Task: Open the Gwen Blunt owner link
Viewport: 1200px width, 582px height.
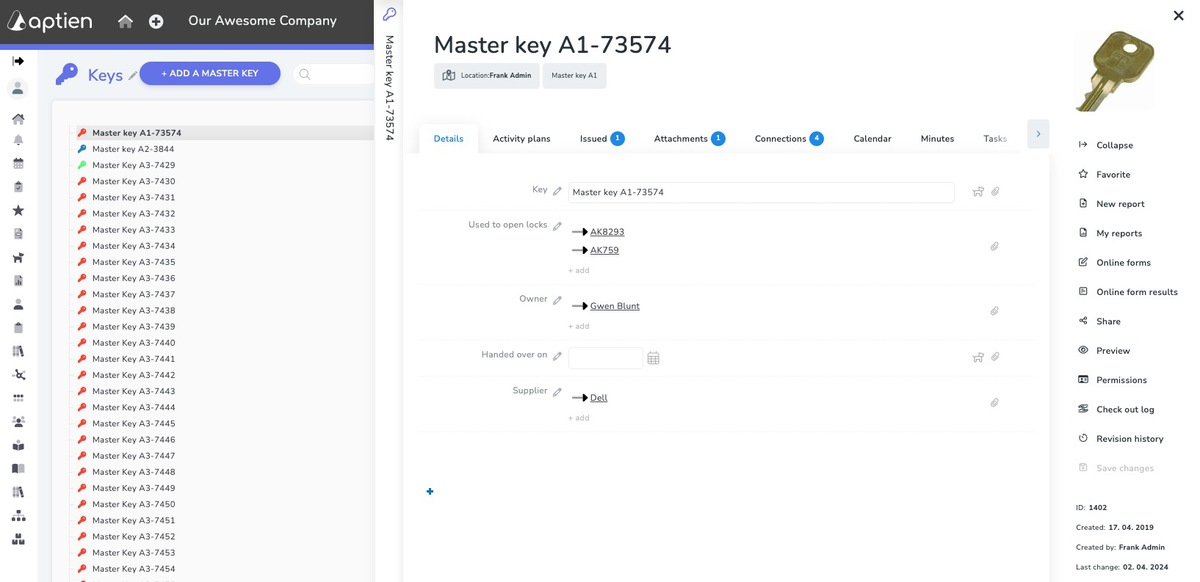Action: (615, 306)
